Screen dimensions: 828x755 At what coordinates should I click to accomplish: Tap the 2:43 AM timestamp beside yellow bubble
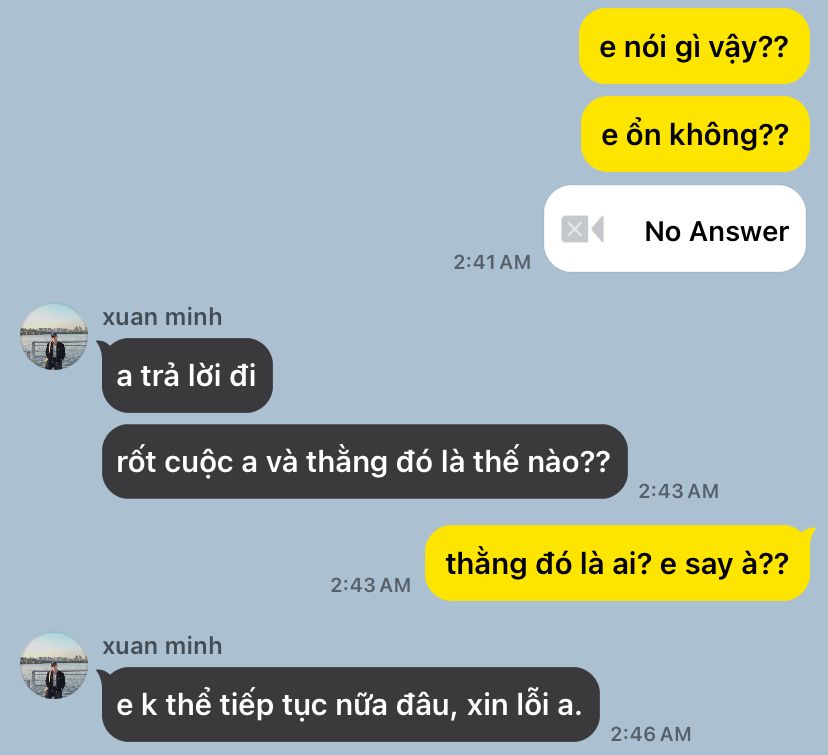pos(371,585)
